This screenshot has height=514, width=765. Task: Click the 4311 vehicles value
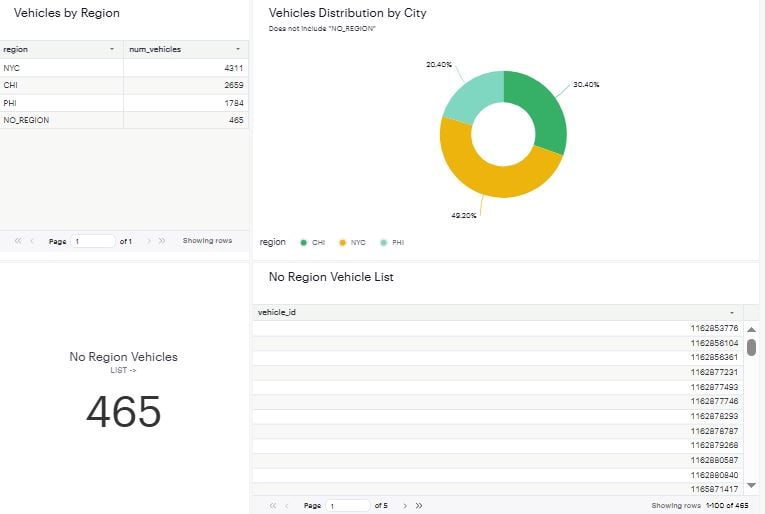pyautogui.click(x=234, y=68)
